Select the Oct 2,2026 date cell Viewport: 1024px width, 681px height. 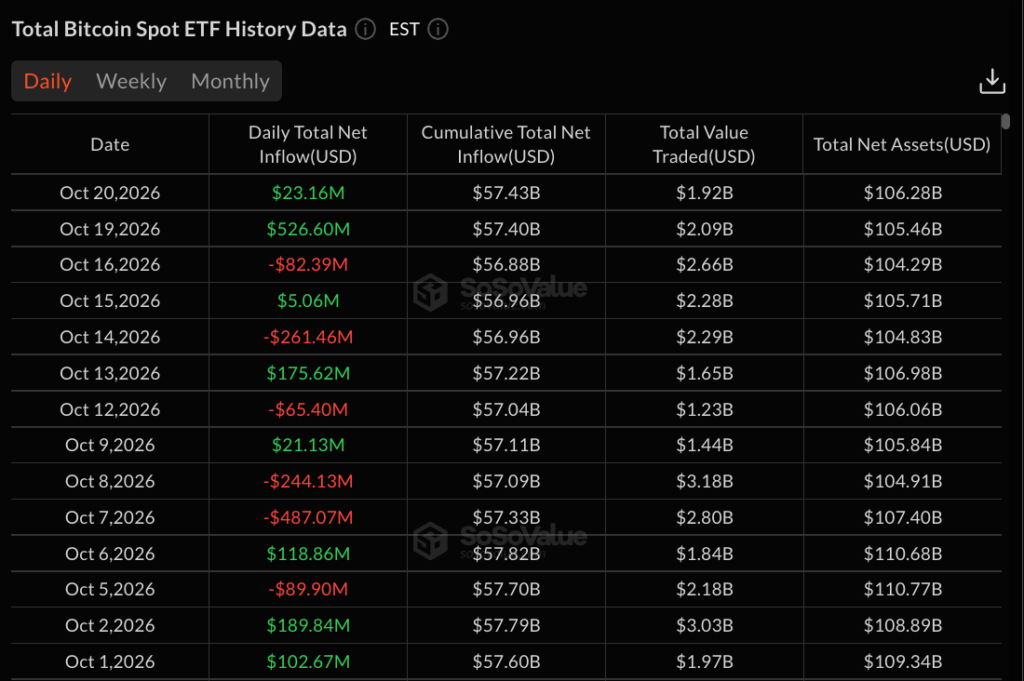(110, 626)
